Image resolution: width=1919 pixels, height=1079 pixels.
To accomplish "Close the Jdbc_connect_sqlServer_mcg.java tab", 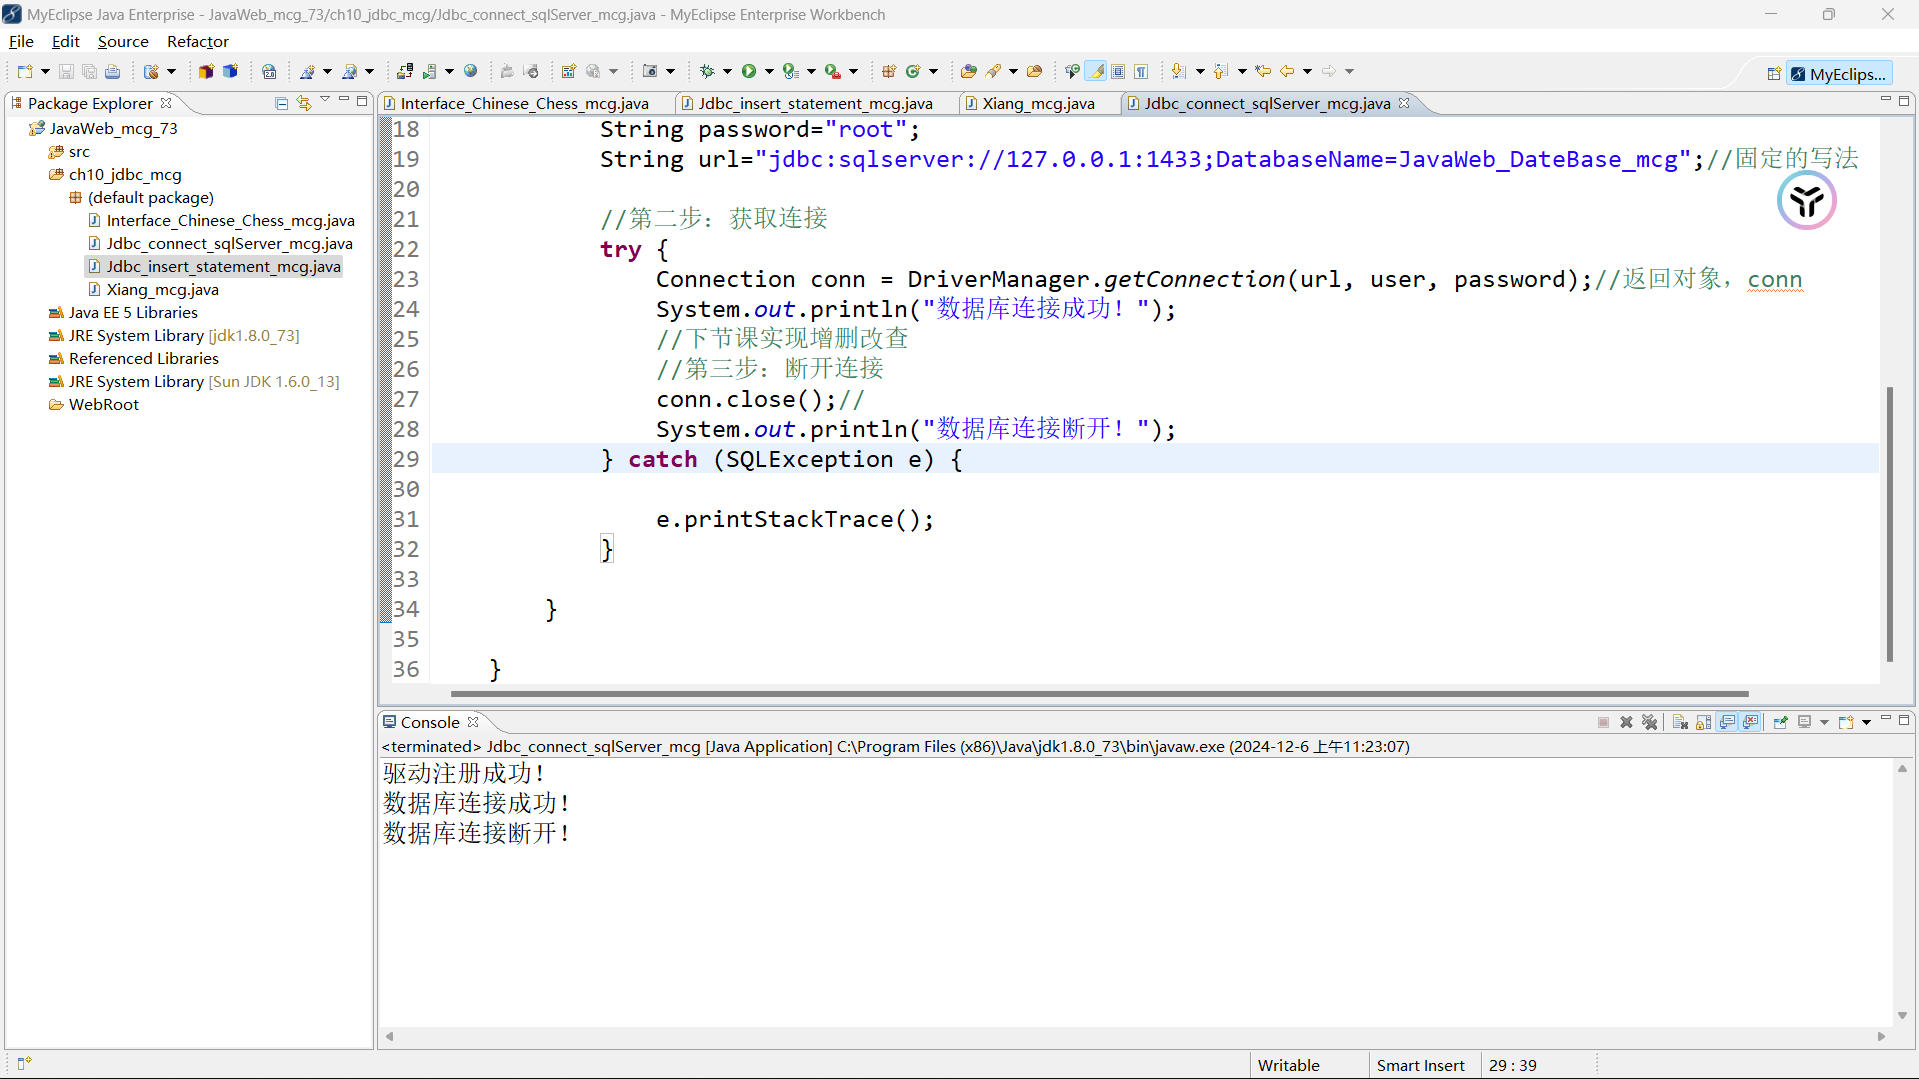I will (1404, 103).
